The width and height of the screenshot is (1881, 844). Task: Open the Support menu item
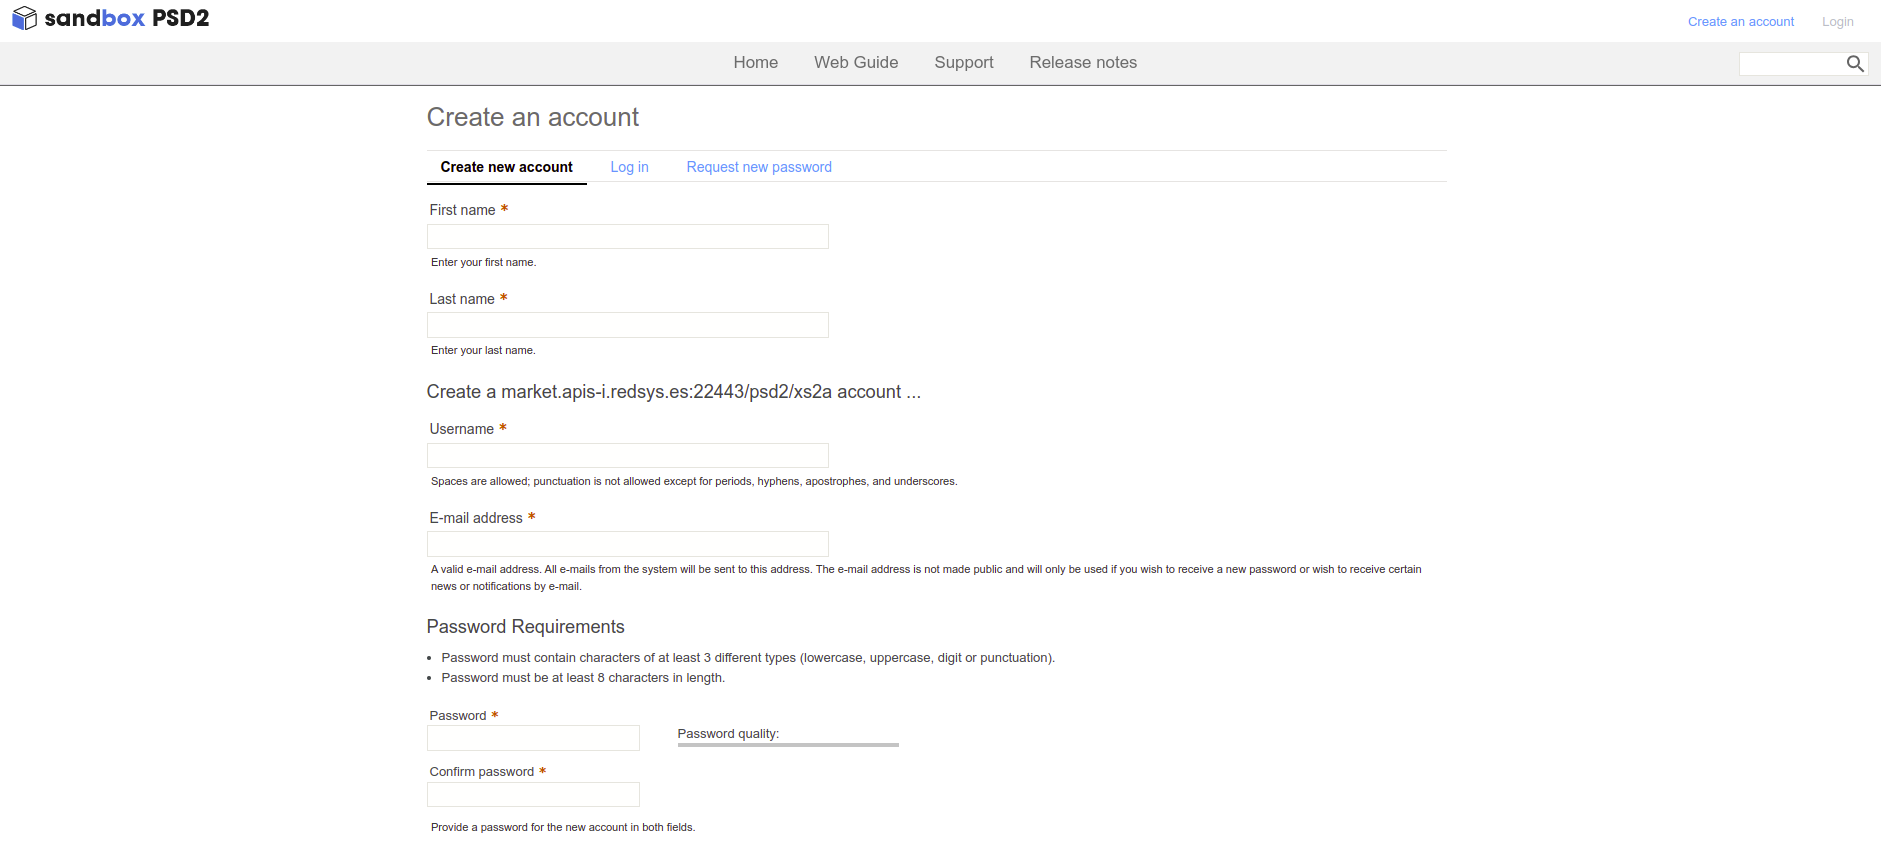coord(963,62)
